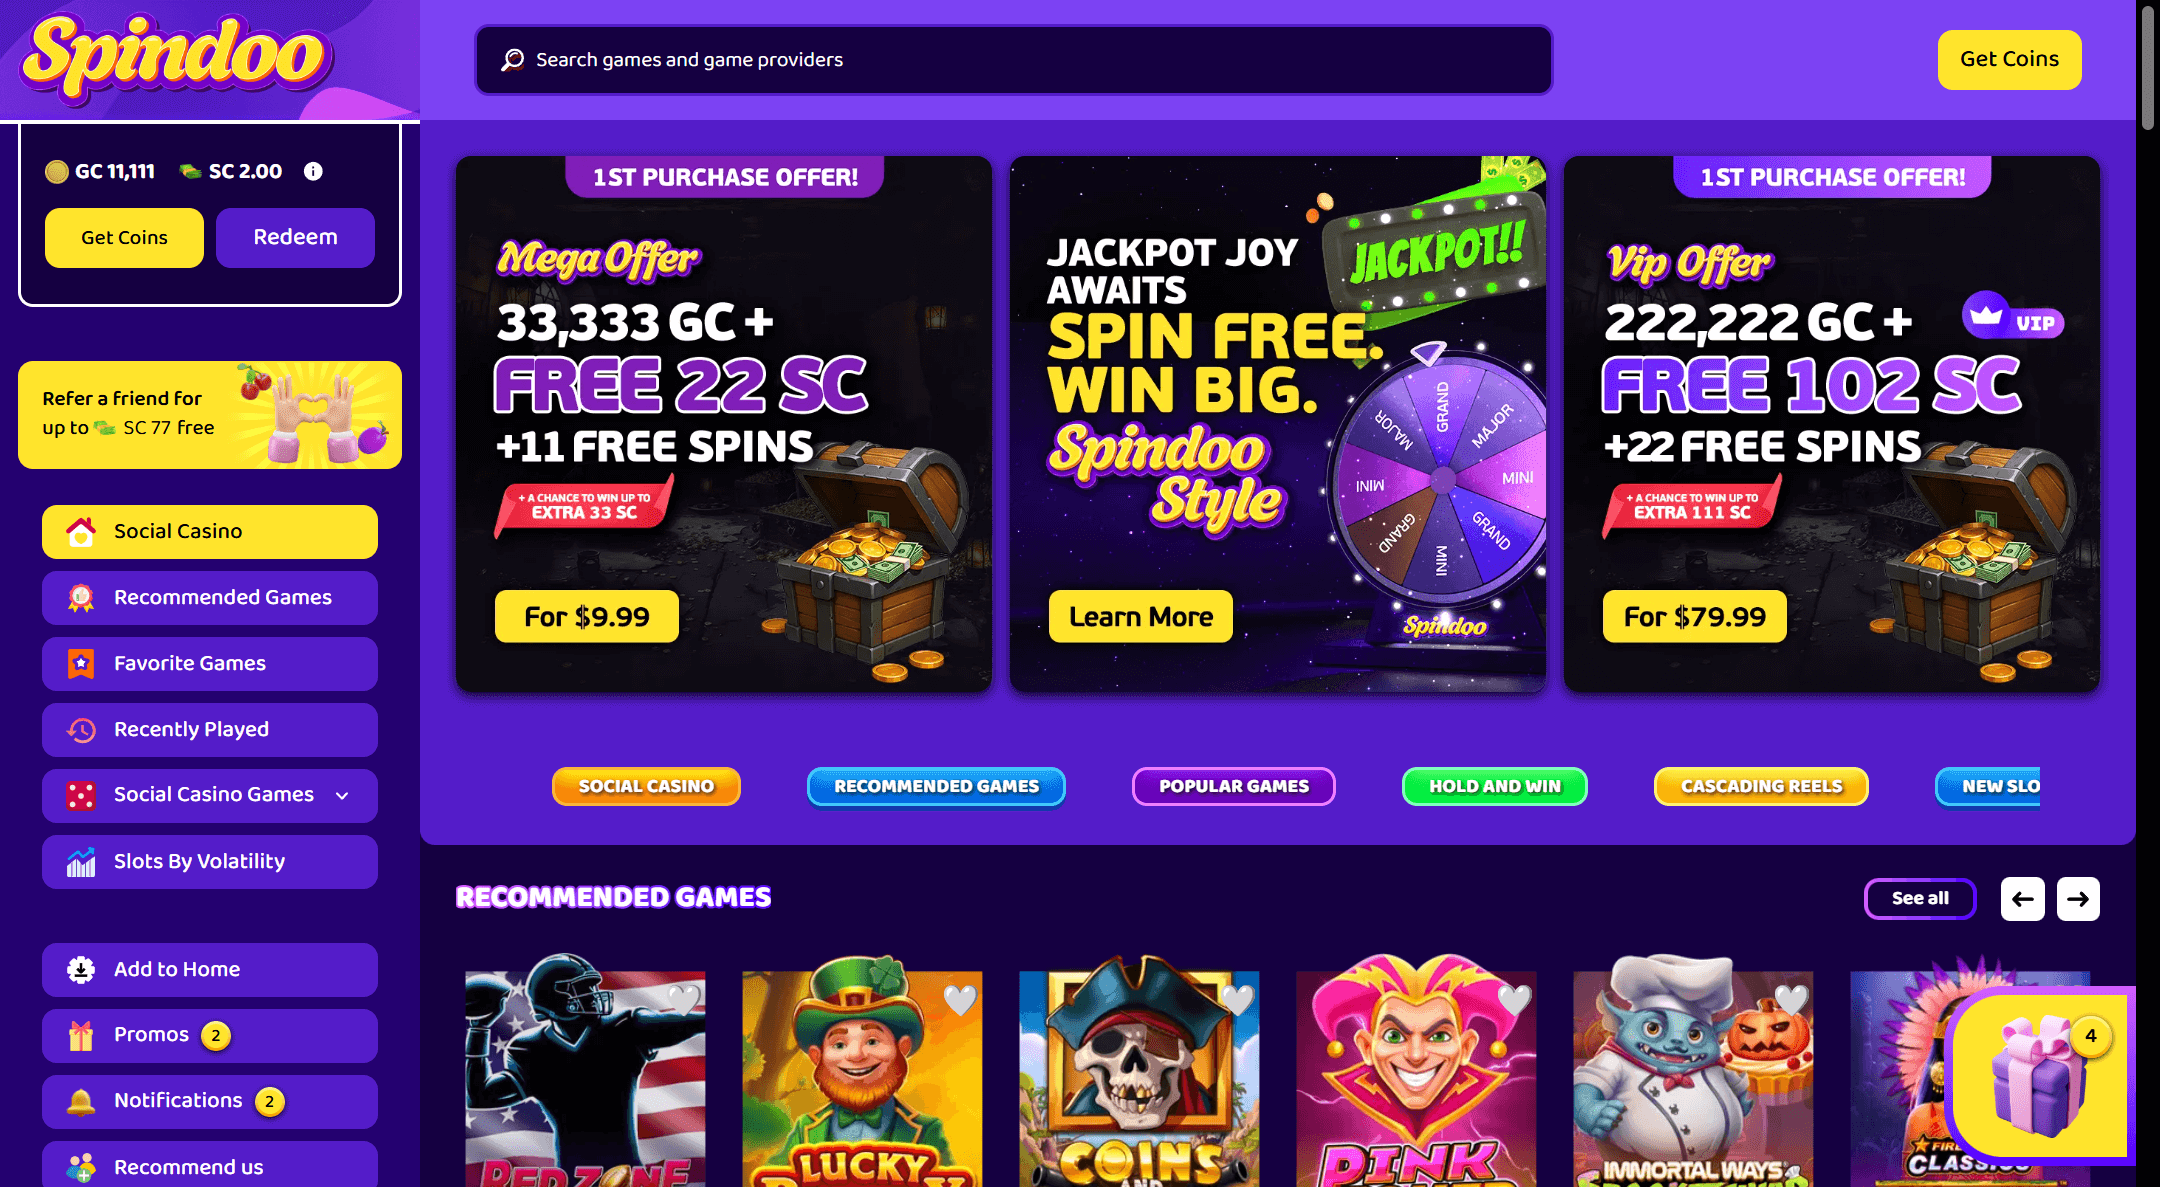Open Recently Played from the sidebar
Screen dimensions: 2160x1187
click(210, 730)
